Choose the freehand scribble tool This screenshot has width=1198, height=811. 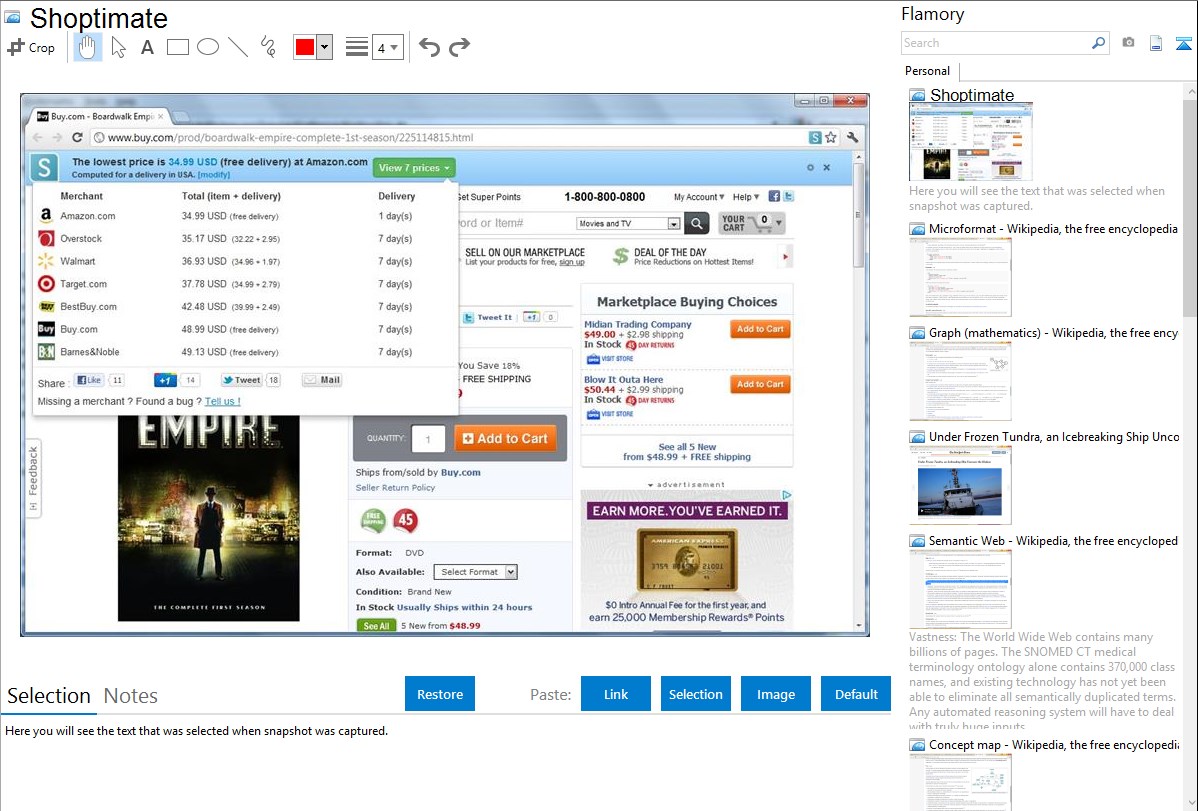(268, 47)
